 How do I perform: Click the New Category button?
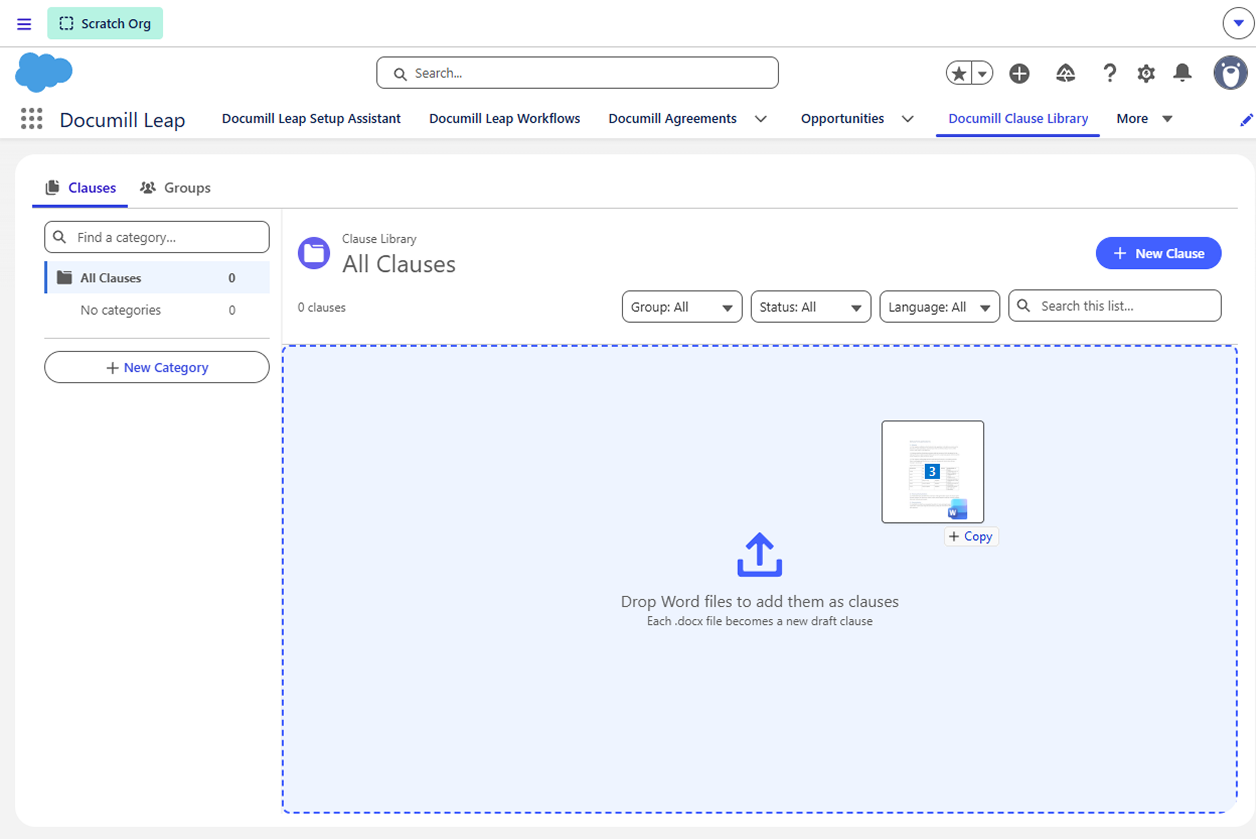click(157, 367)
